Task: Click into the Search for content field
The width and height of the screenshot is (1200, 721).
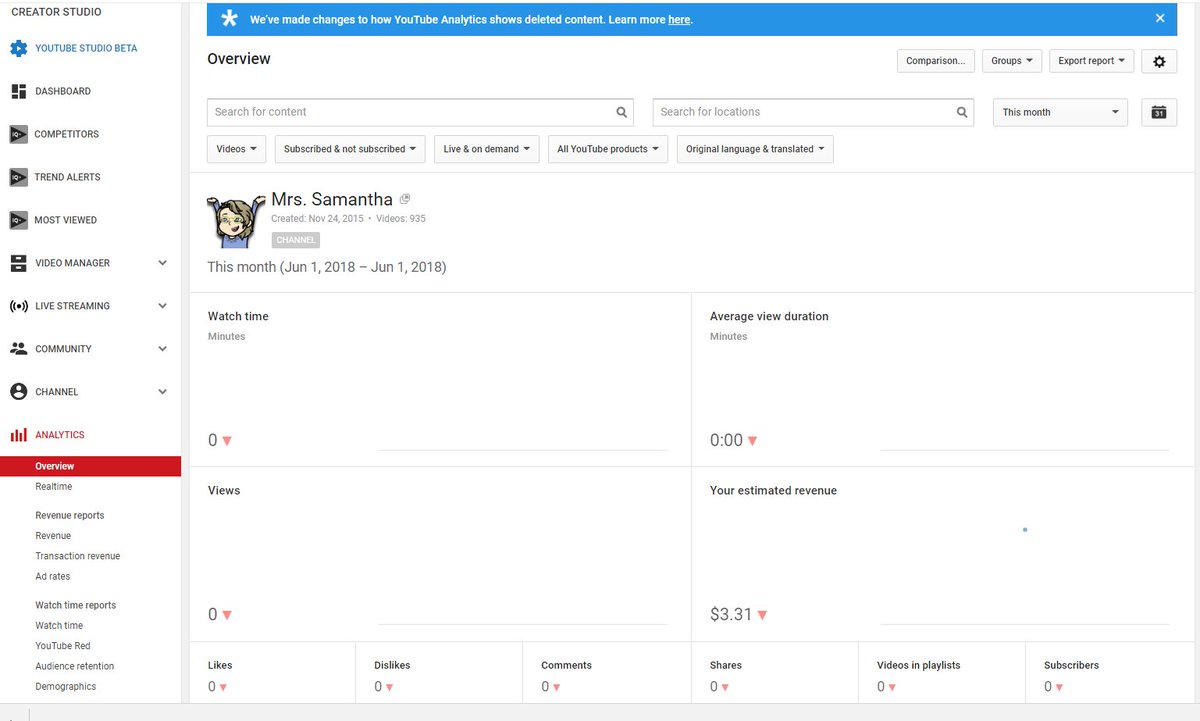Action: pos(420,112)
